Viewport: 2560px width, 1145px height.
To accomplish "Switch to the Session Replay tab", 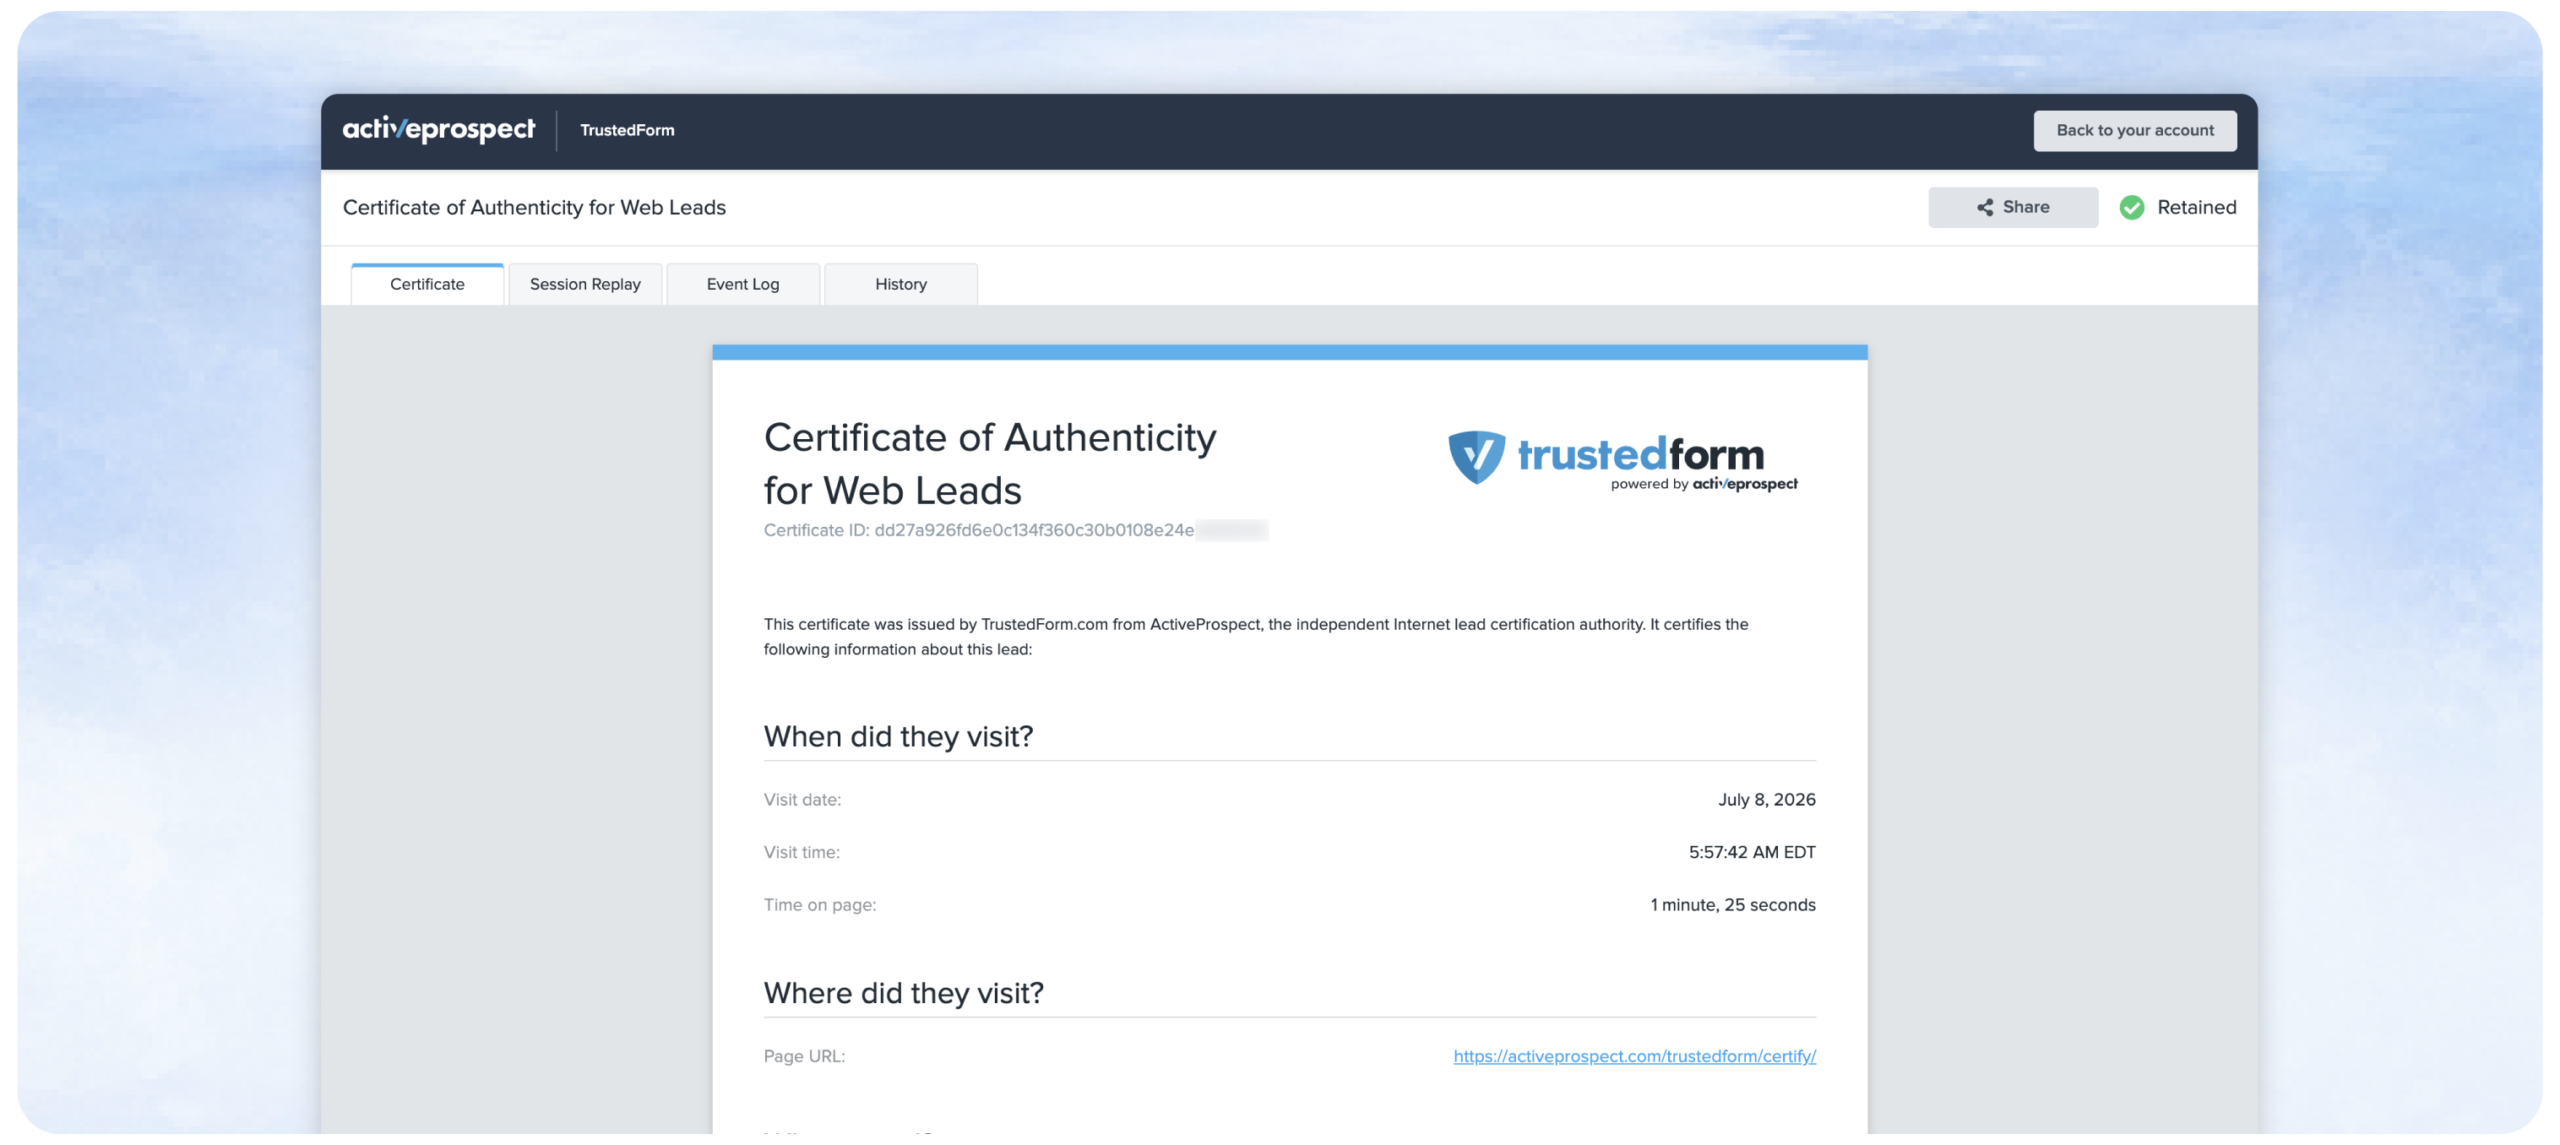I will pyautogui.click(x=585, y=284).
